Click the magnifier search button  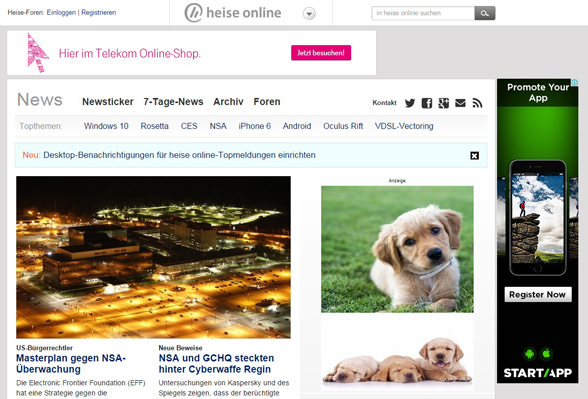tap(485, 13)
